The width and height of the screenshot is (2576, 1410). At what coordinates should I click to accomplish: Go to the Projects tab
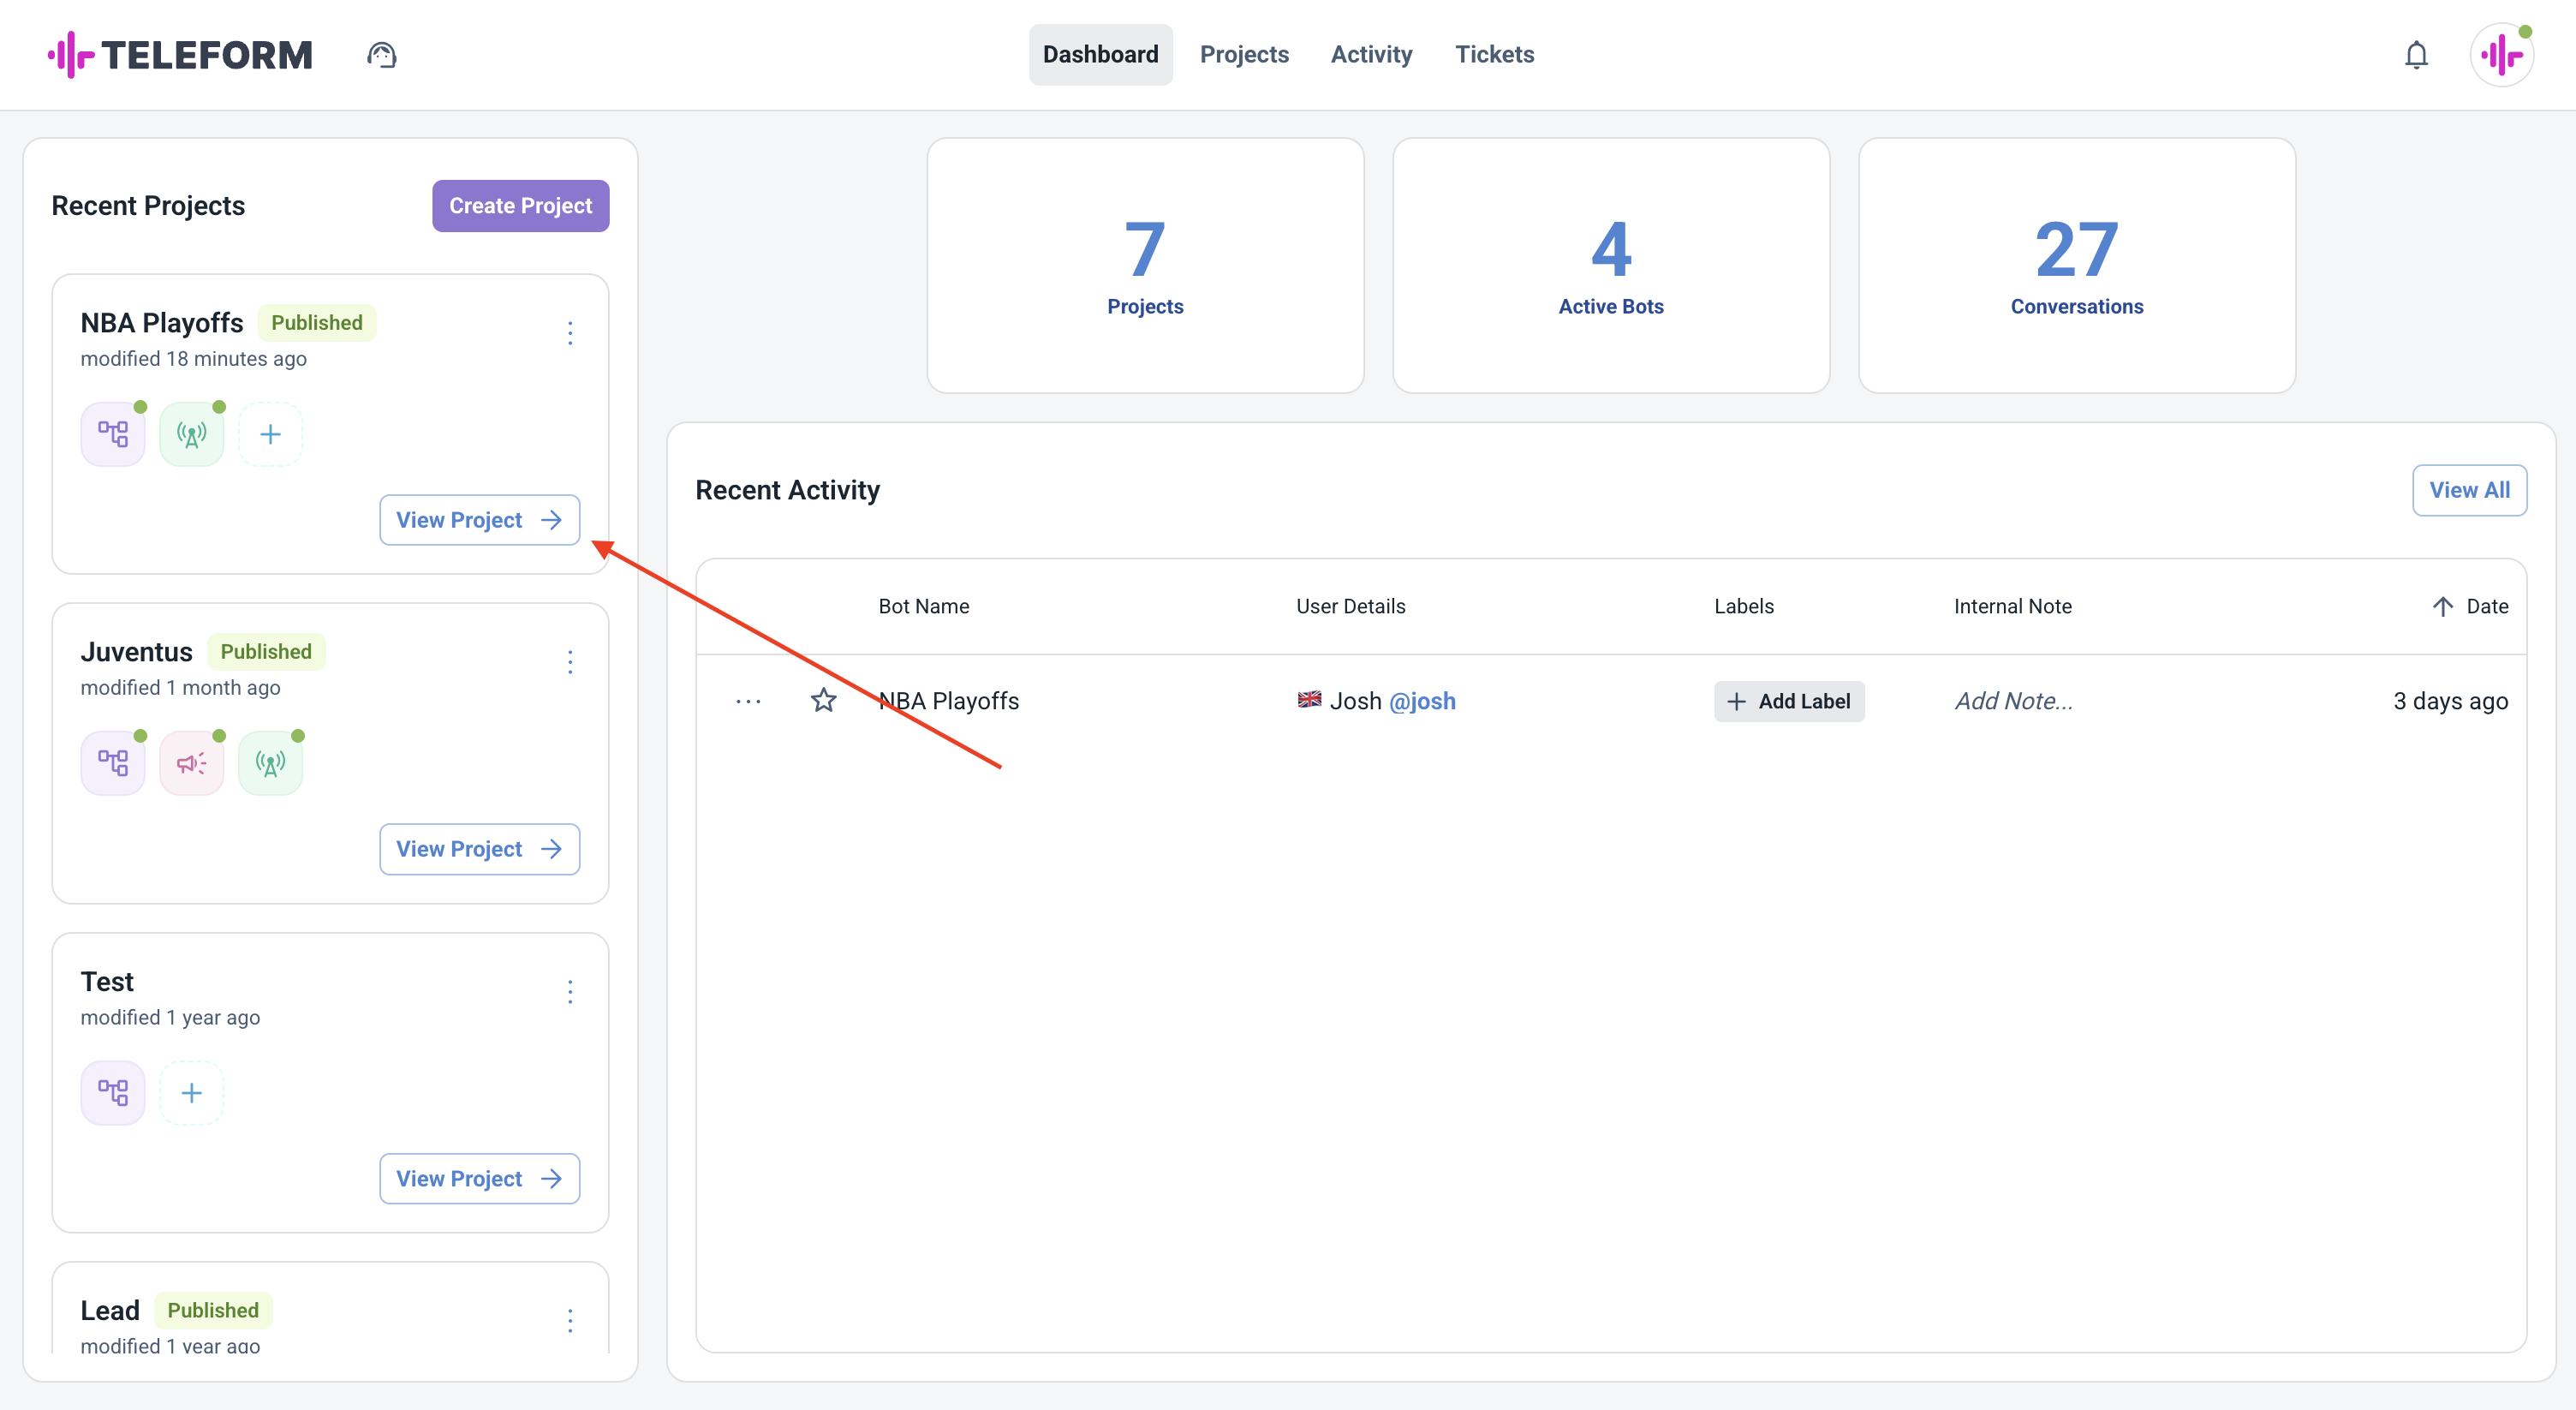(x=1244, y=55)
